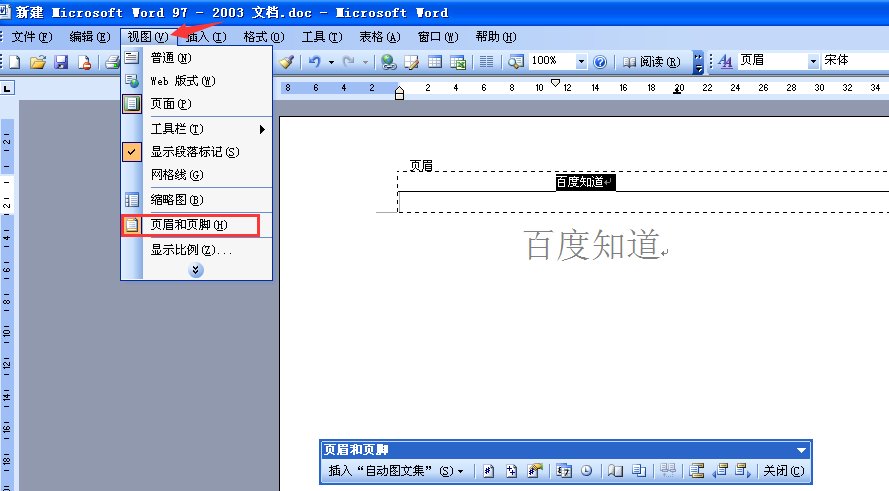Click Switch Between Header and Footer icon

coord(697,471)
